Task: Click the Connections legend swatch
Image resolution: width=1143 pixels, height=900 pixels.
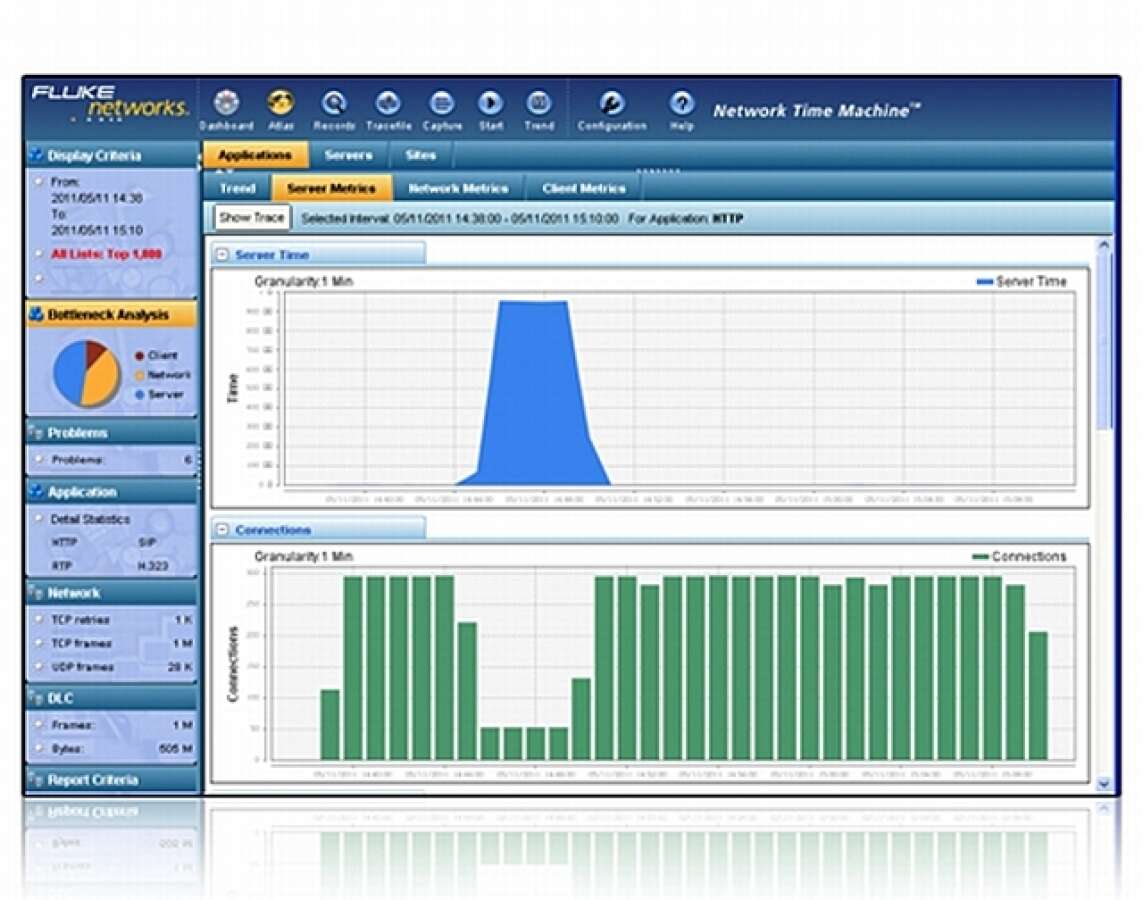Action: click(980, 557)
